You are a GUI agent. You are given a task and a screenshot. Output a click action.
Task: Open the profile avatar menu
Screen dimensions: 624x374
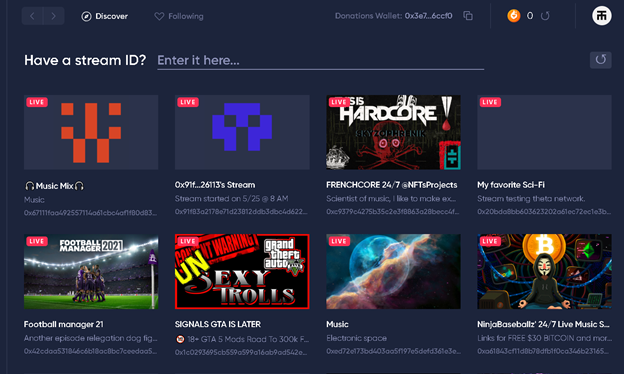[x=601, y=16]
